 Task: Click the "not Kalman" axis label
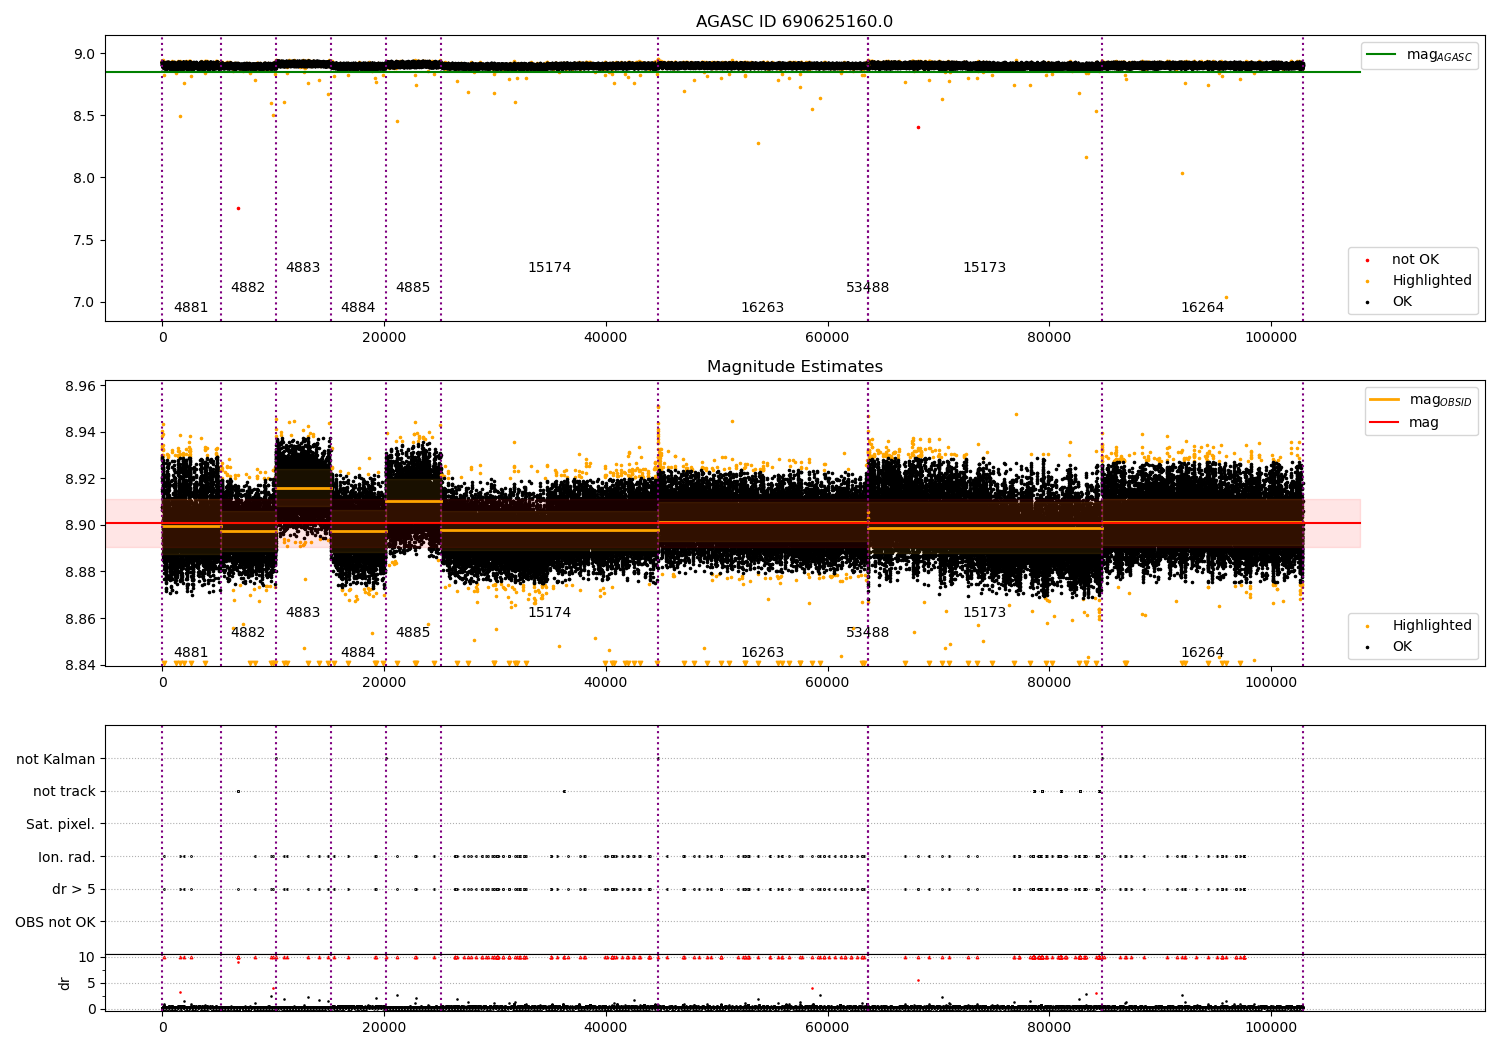click(56, 759)
